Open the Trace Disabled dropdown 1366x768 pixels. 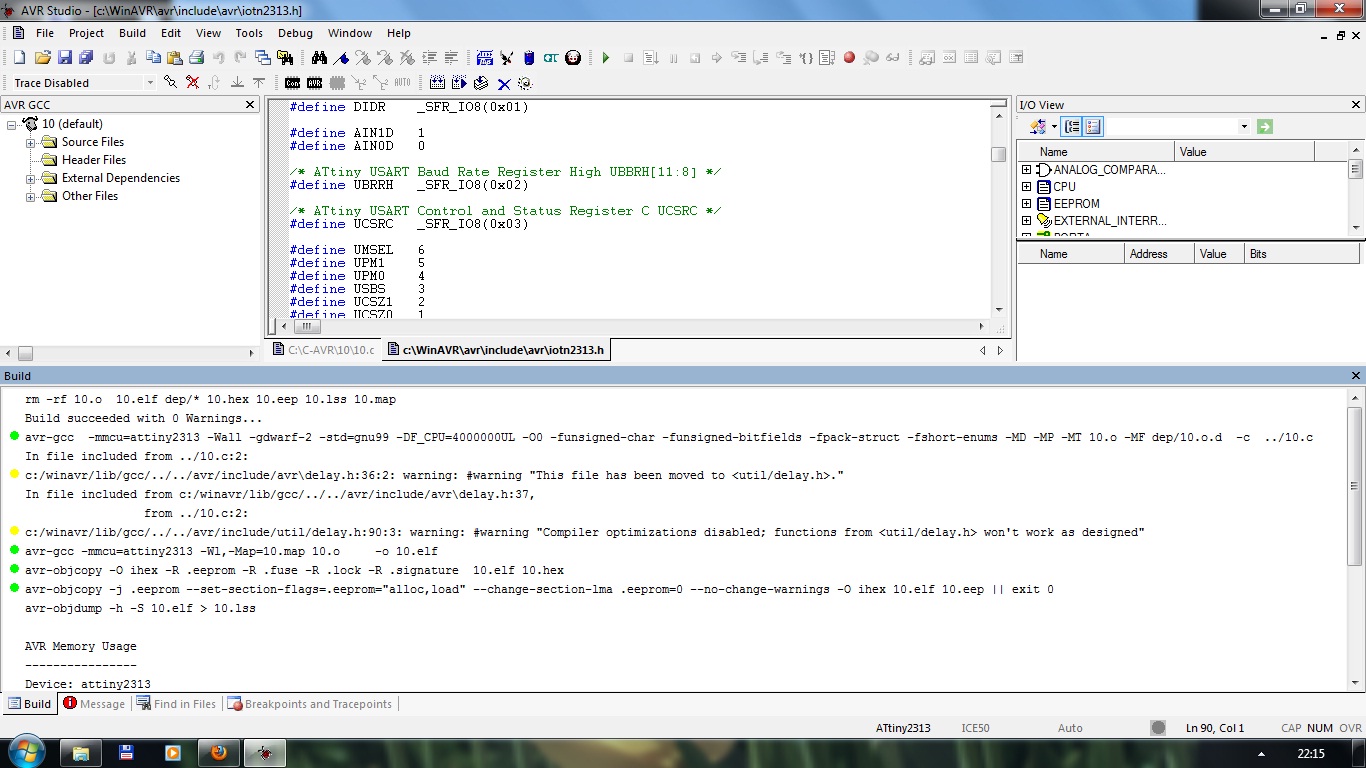(150, 83)
